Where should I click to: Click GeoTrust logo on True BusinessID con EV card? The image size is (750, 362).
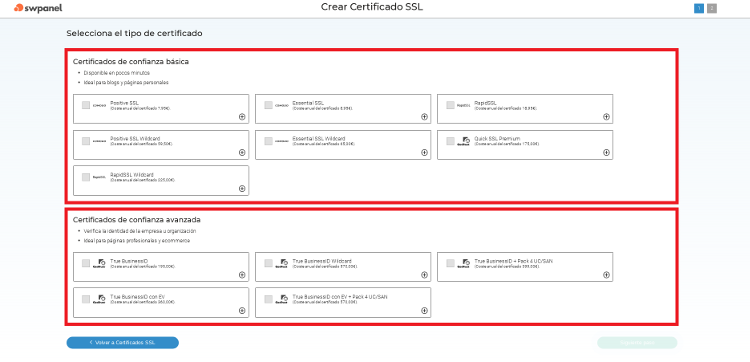pyautogui.click(x=99, y=299)
